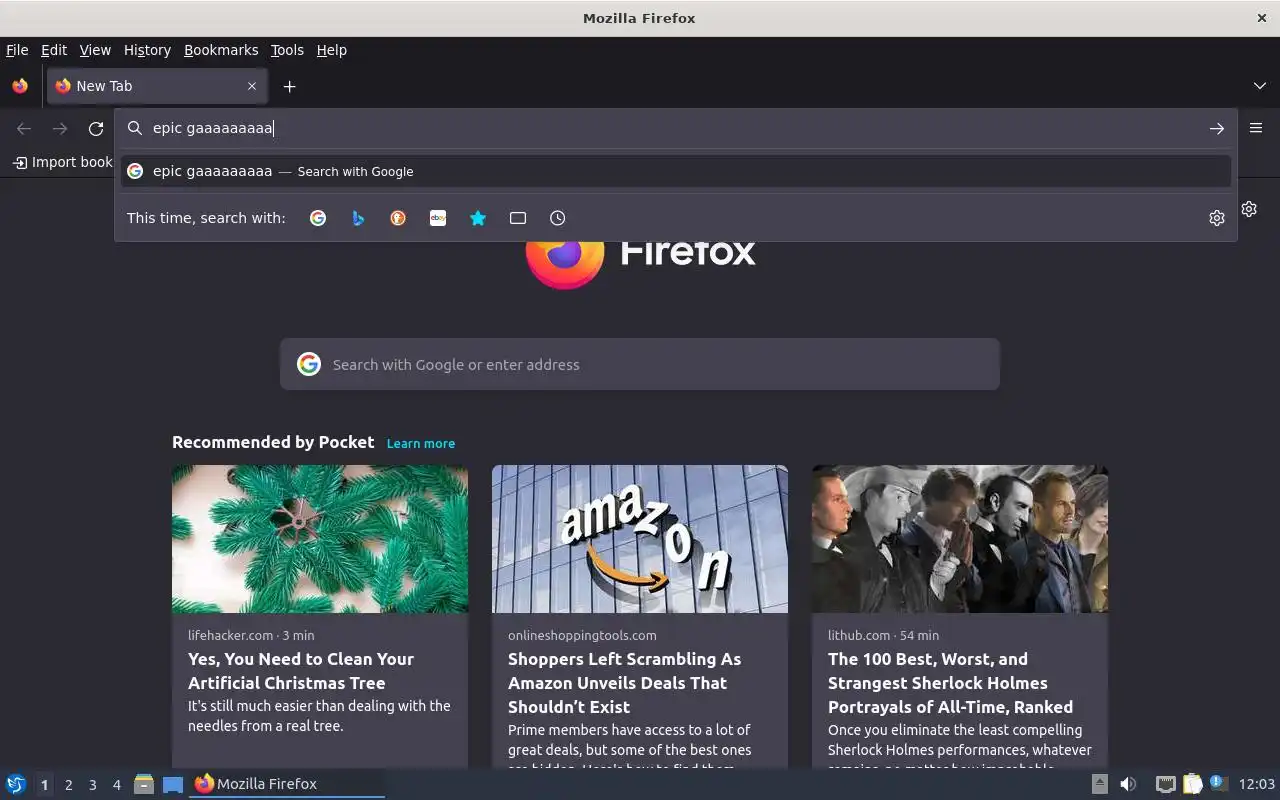Open the Christmas tree article thumbnail
Screen dimensions: 1280x800
pos(320,539)
